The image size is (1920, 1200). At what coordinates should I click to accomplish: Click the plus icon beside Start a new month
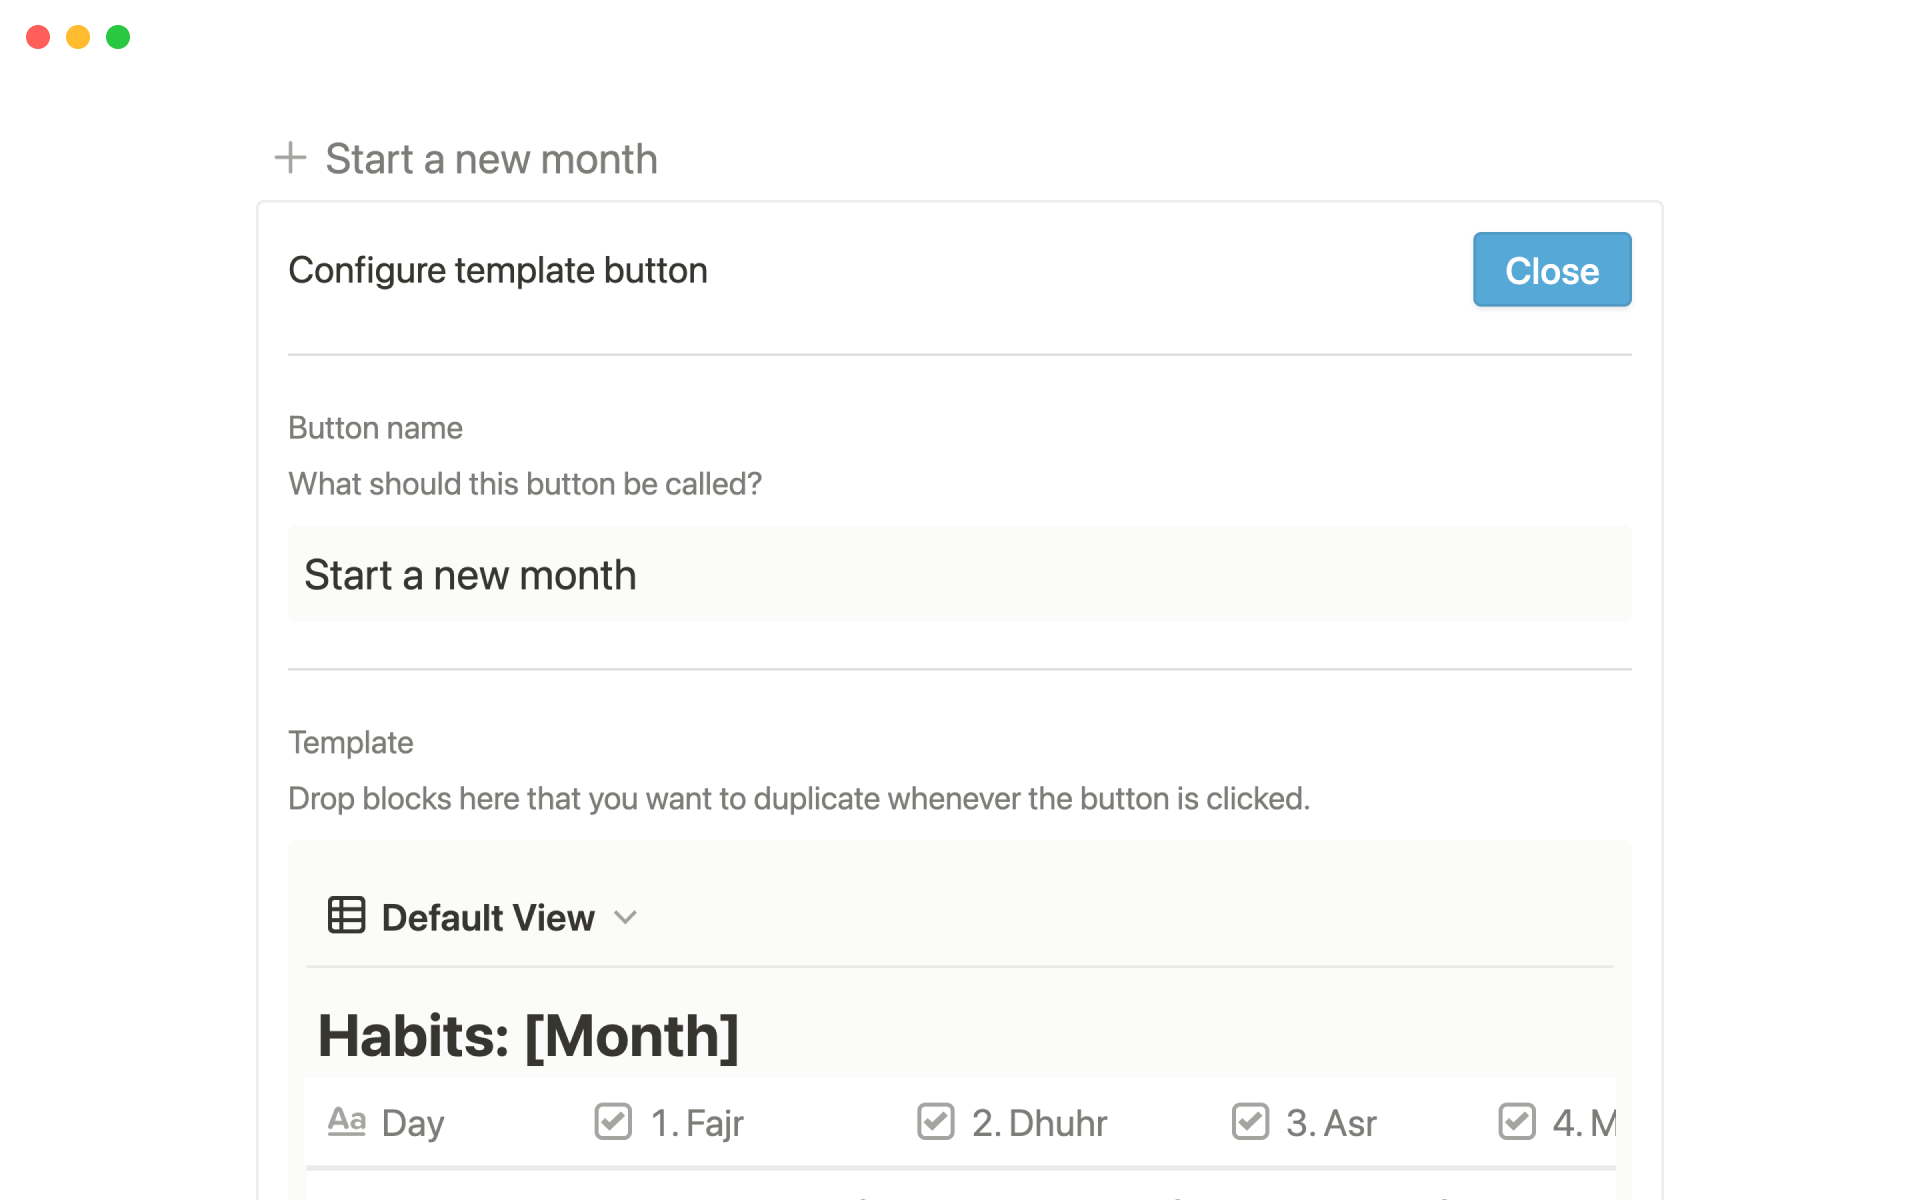[290, 158]
